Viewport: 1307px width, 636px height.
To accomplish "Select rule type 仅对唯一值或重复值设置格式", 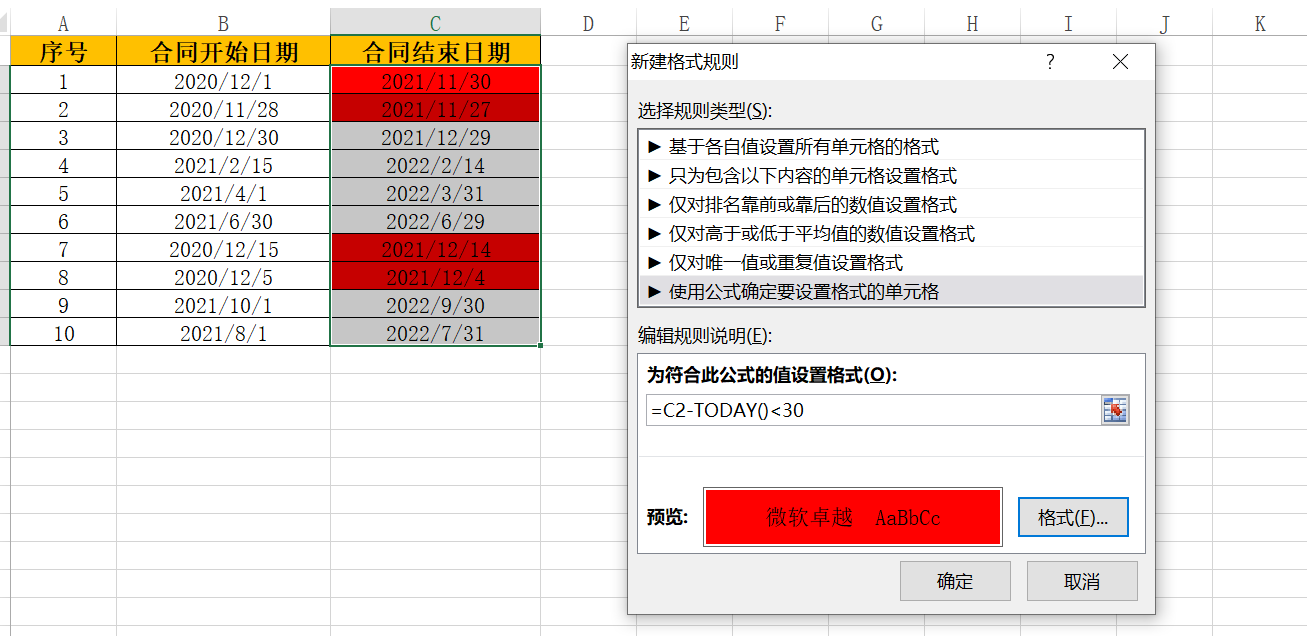I will point(891,263).
